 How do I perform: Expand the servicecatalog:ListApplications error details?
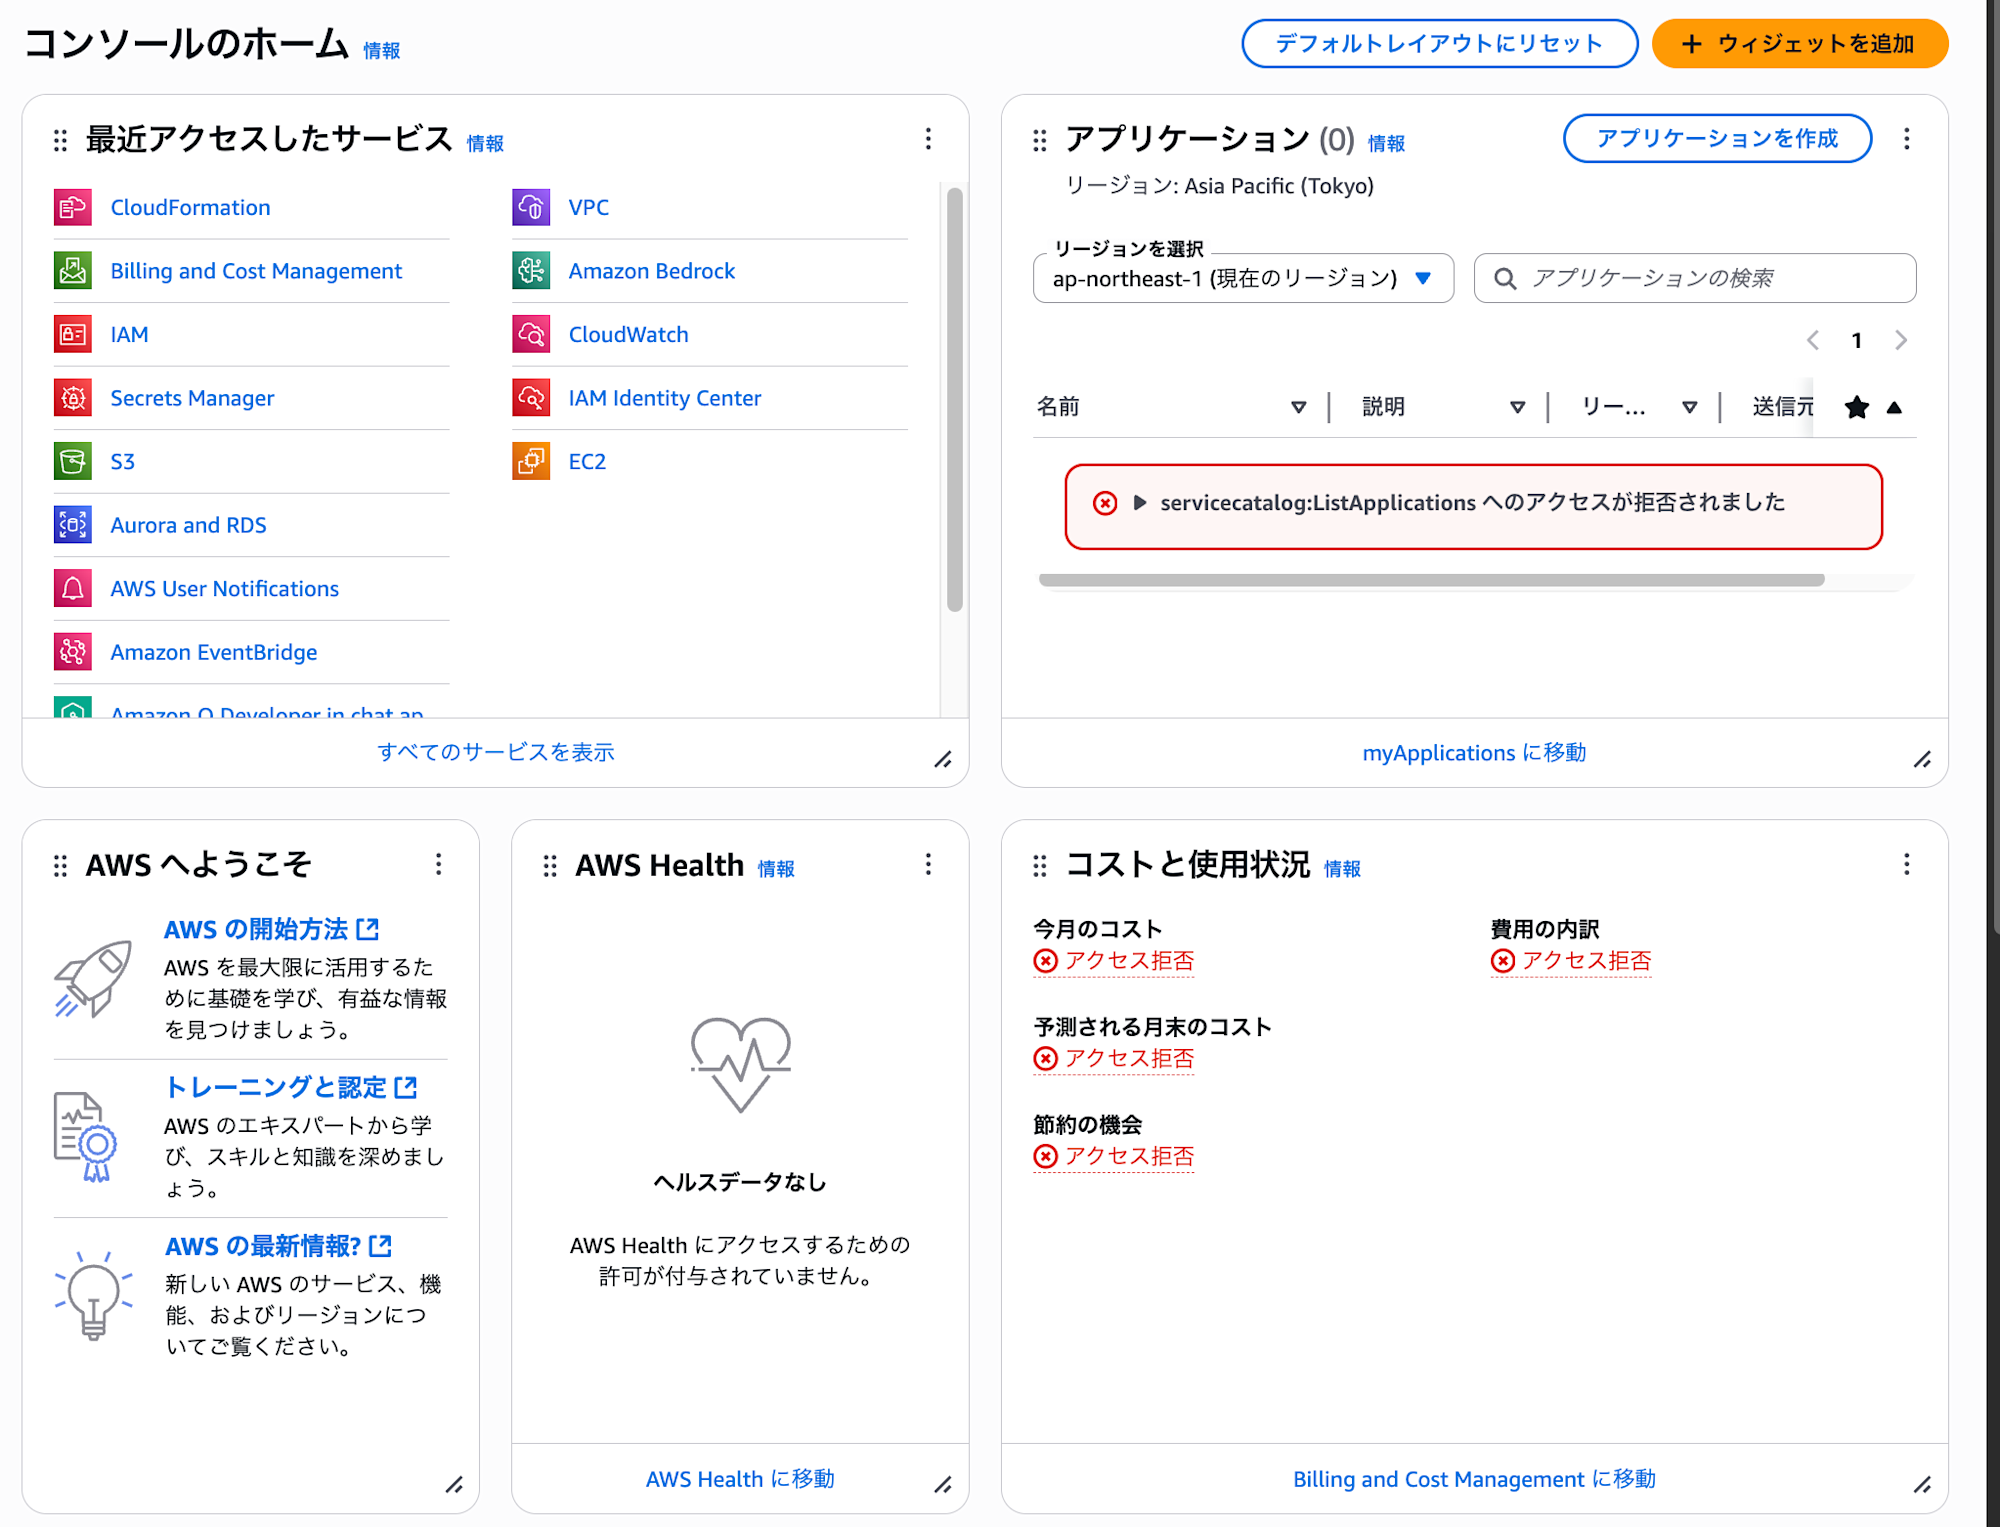point(1140,503)
